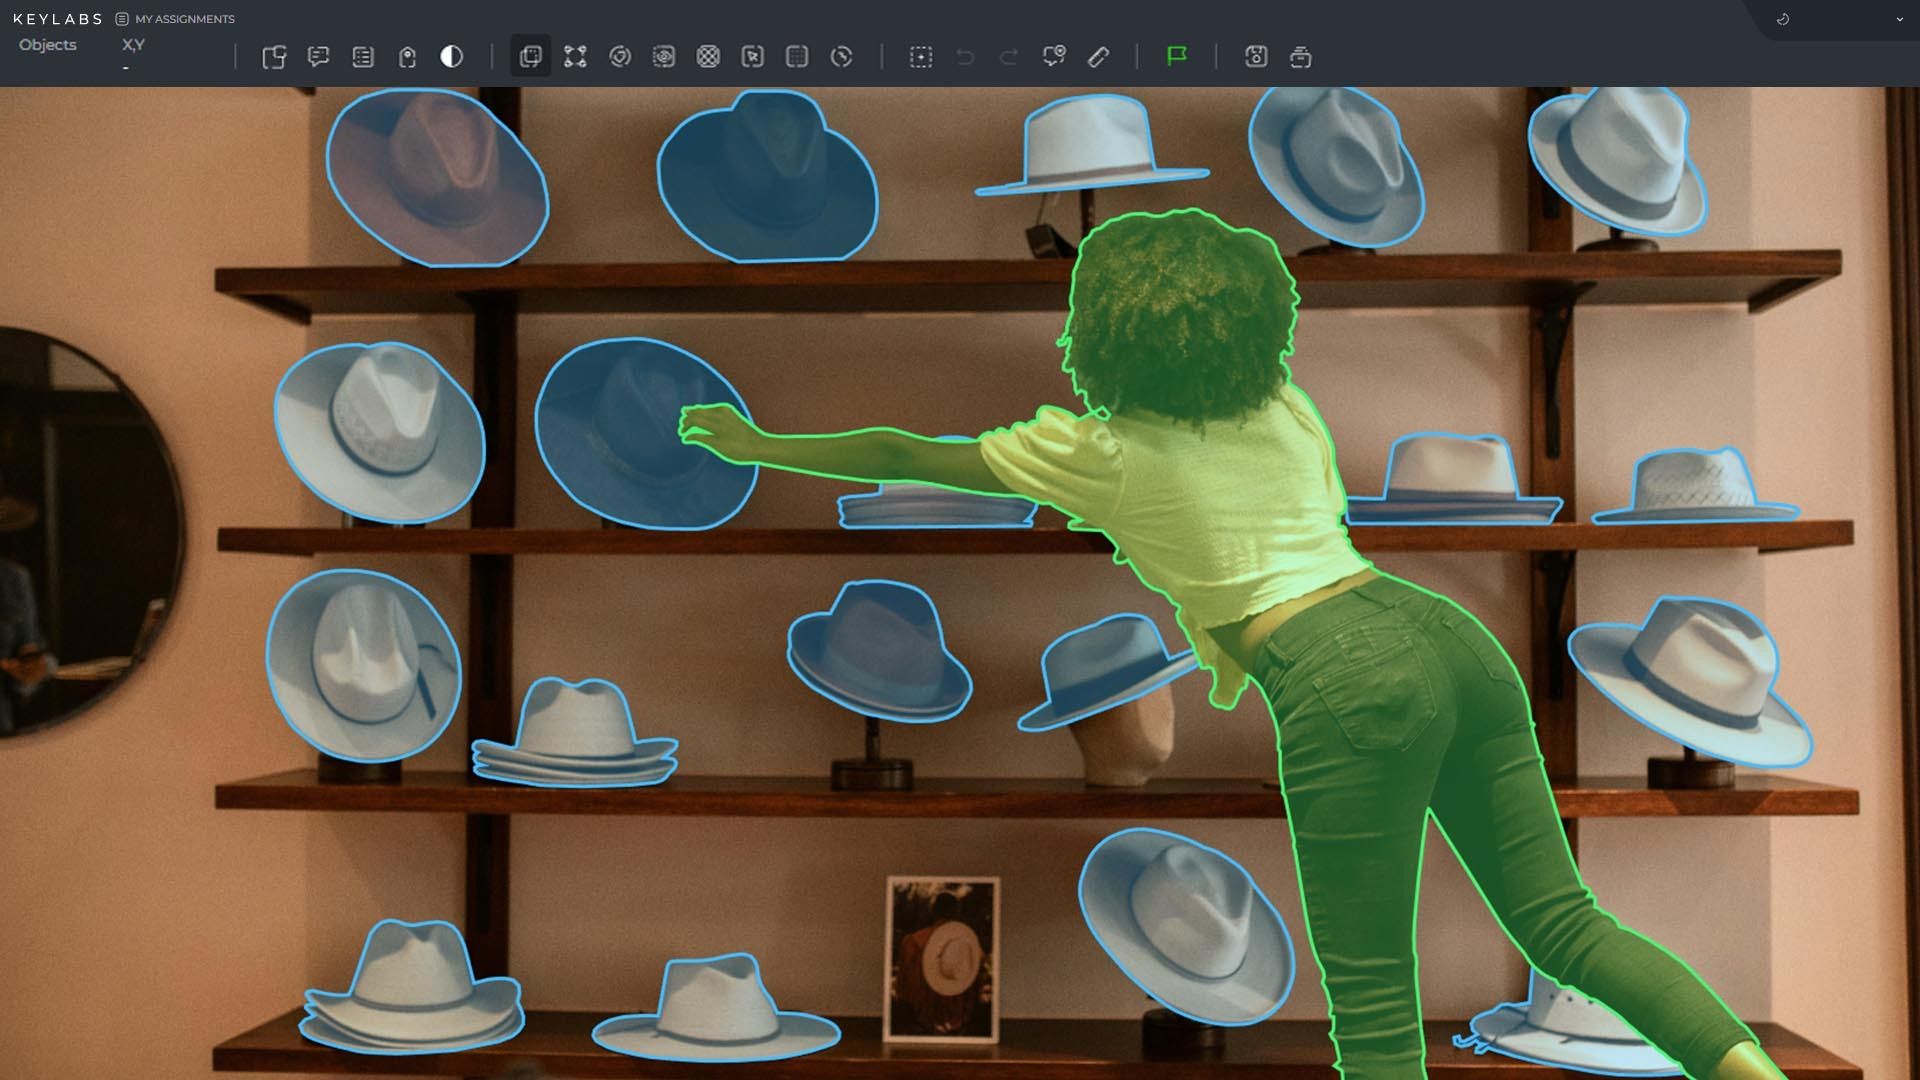Open the image contrast adjustment tool
Viewport: 1920px width, 1080px height.
[x=452, y=57]
